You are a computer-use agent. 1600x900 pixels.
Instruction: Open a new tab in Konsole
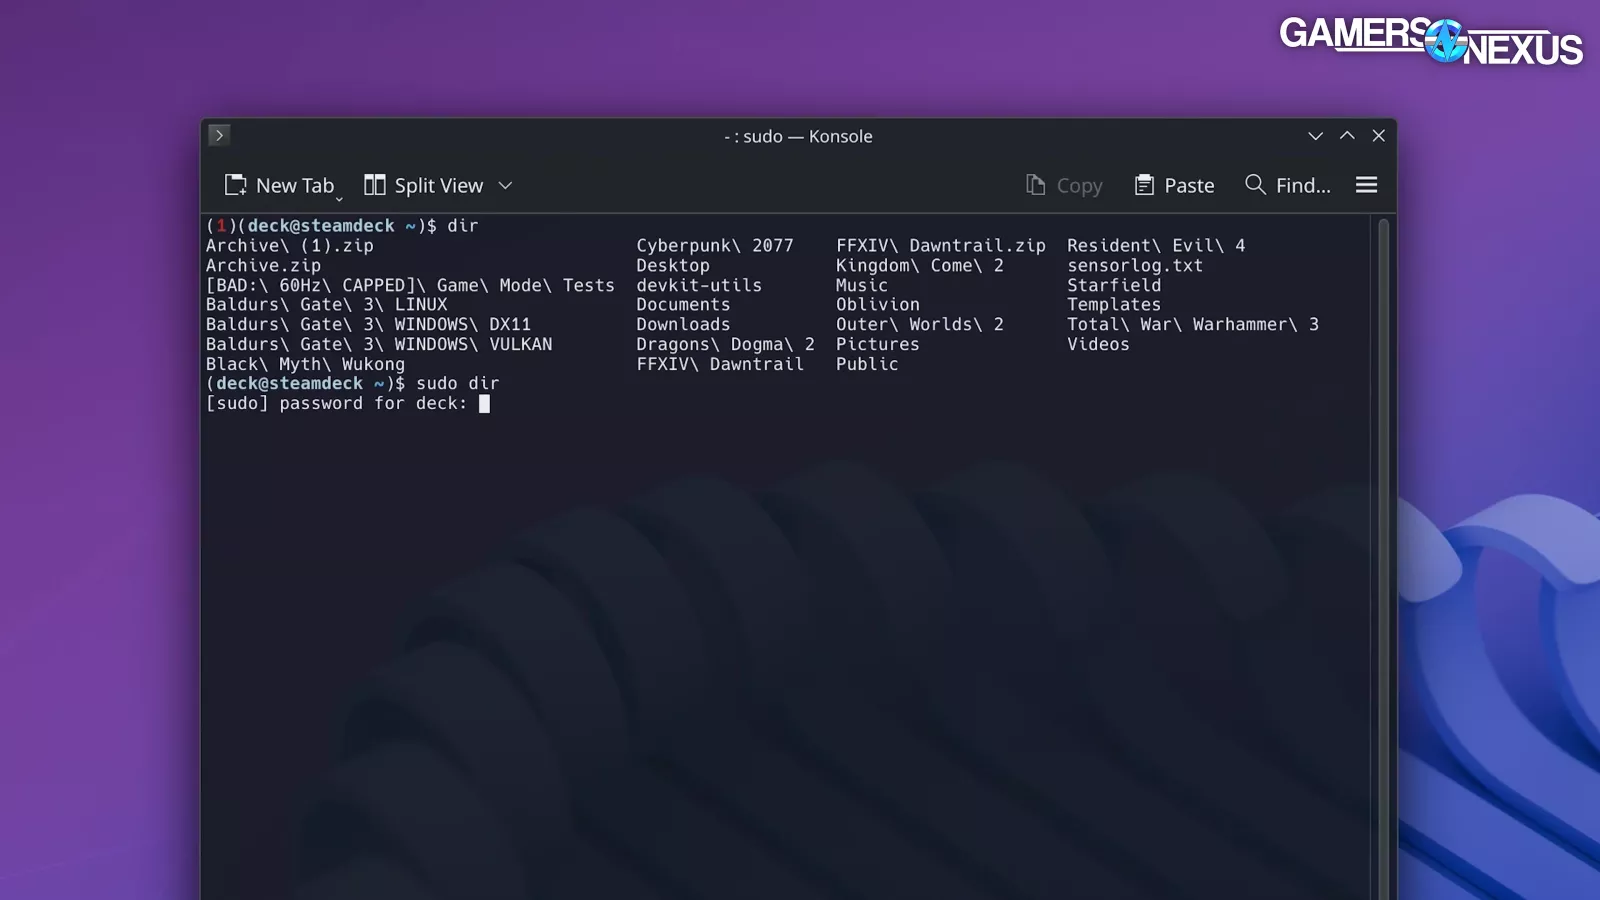pyautogui.click(x=279, y=185)
